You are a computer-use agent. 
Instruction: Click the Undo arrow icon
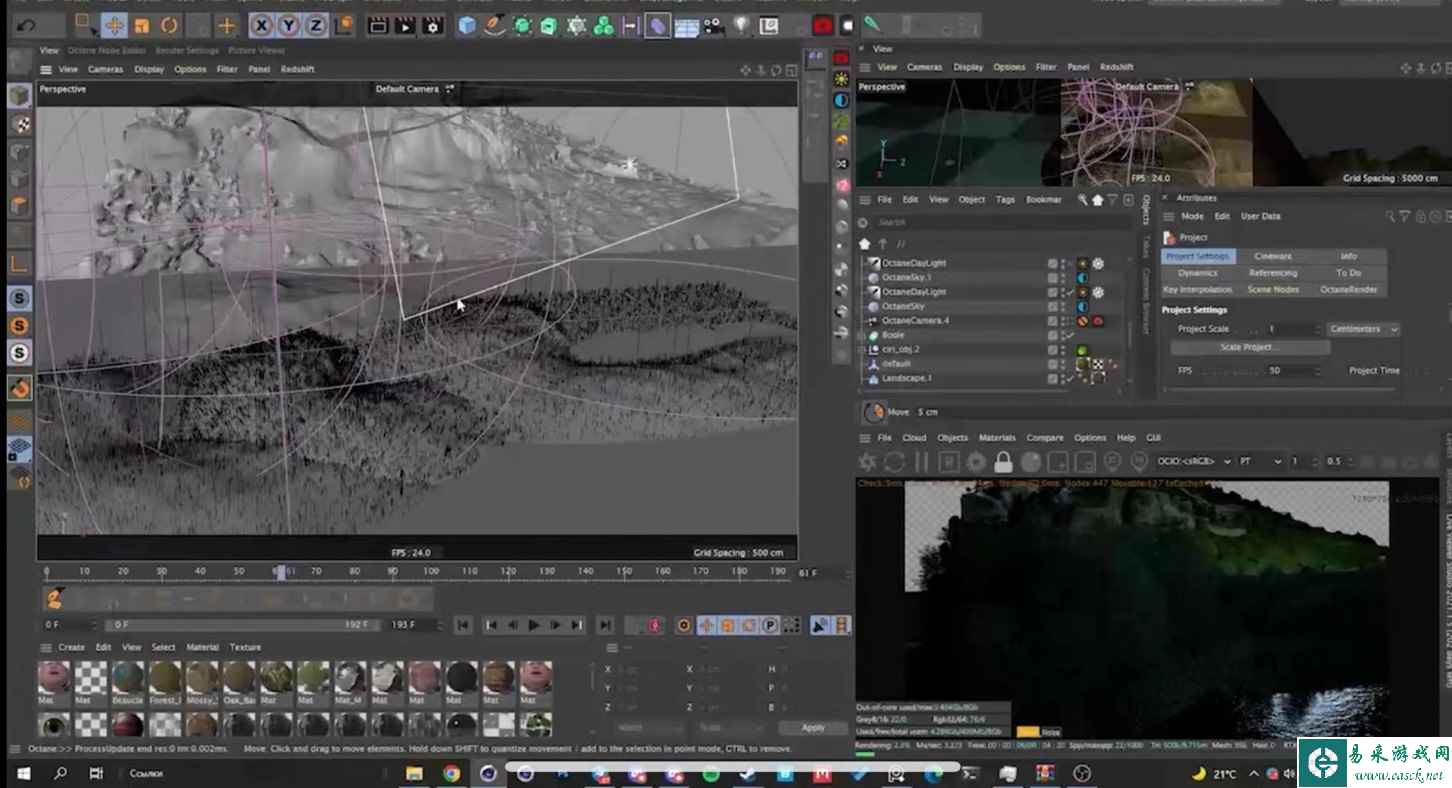tap(25, 25)
